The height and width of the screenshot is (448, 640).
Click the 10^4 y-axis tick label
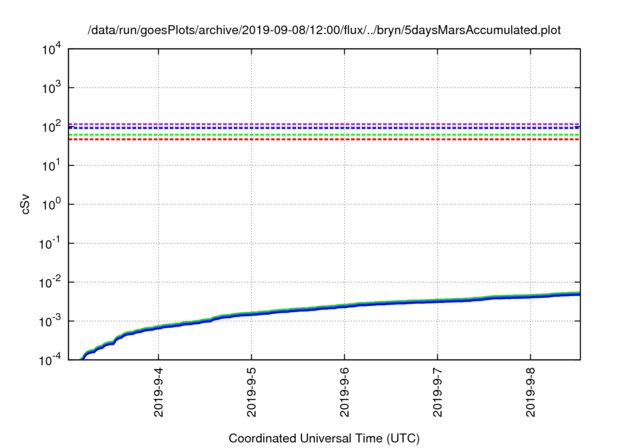click(51, 50)
